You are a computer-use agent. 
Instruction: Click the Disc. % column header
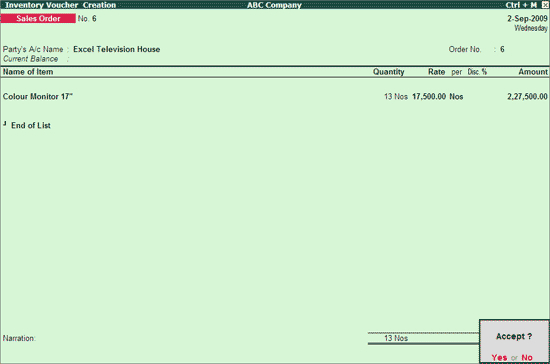[477, 72]
